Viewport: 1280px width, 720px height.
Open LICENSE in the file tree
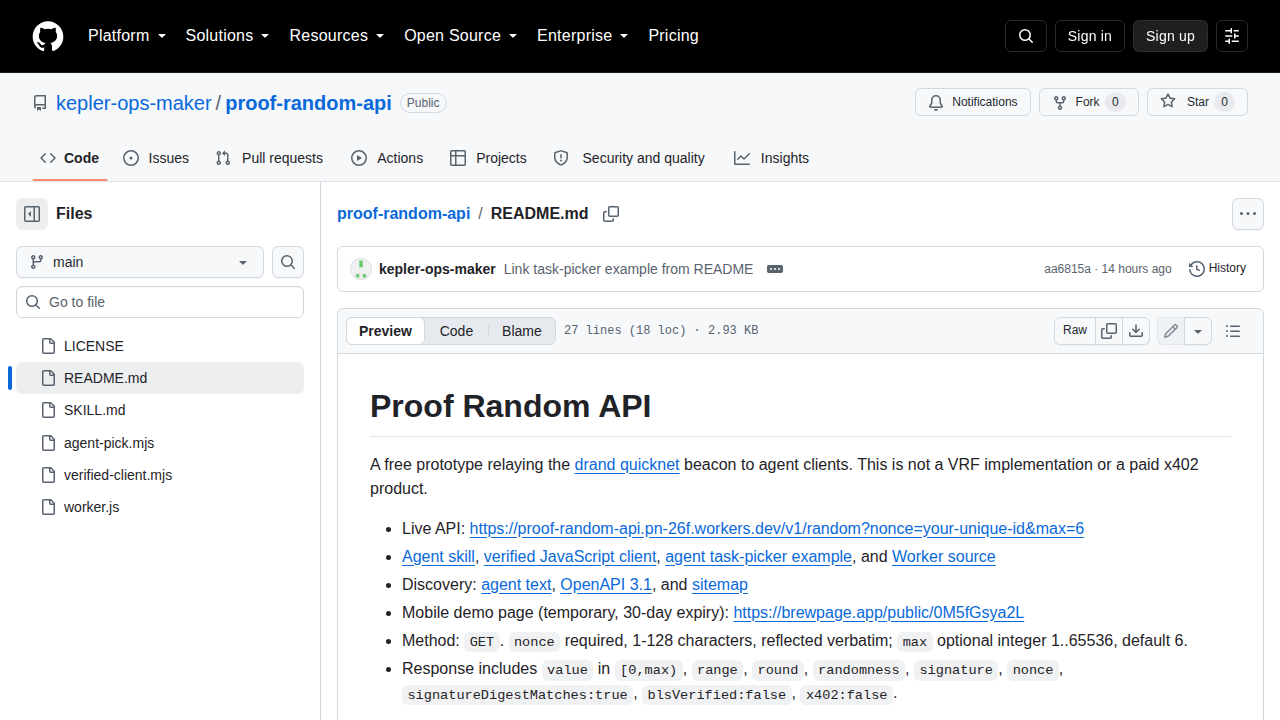(x=160, y=346)
